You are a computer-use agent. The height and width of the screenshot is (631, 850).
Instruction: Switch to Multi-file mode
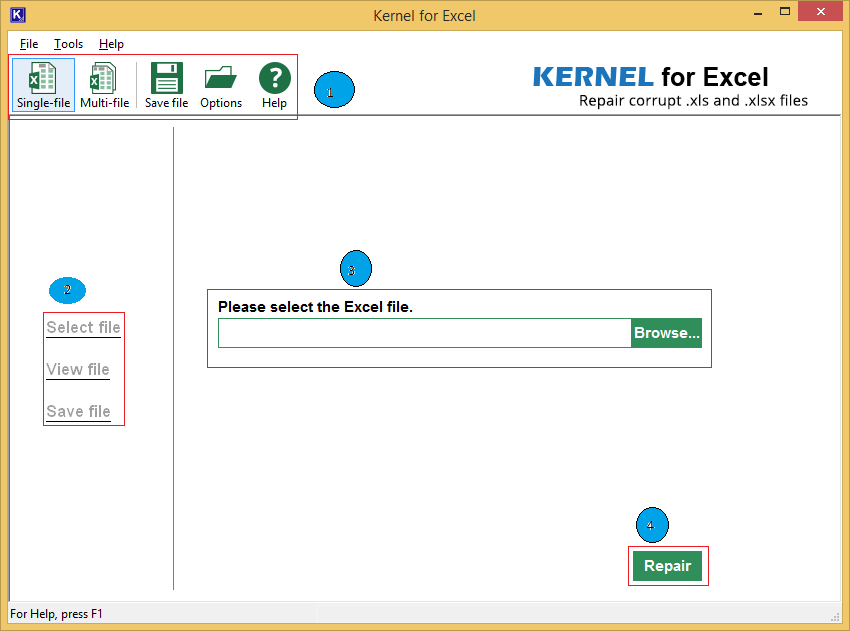[x=104, y=85]
